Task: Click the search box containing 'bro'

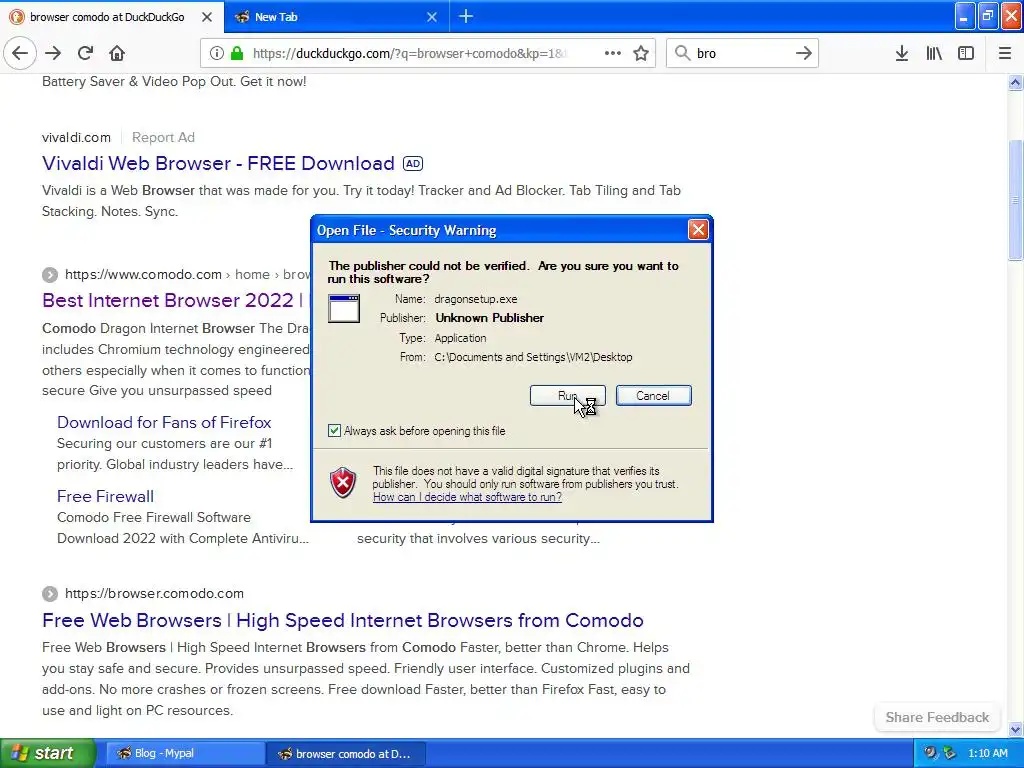Action: pos(741,53)
